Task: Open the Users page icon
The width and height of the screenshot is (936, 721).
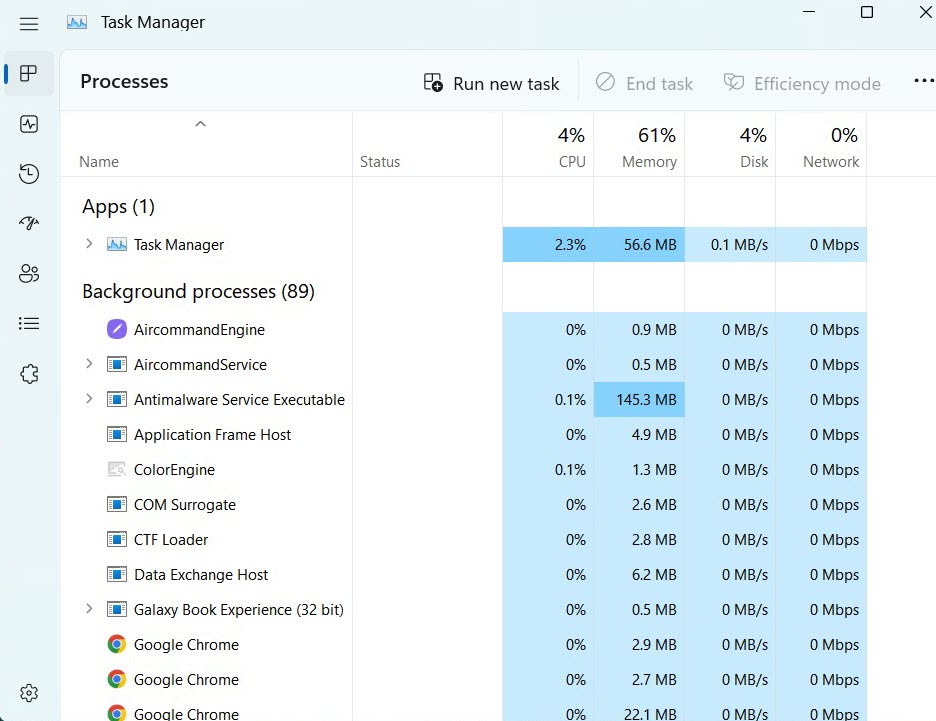Action: [x=29, y=273]
